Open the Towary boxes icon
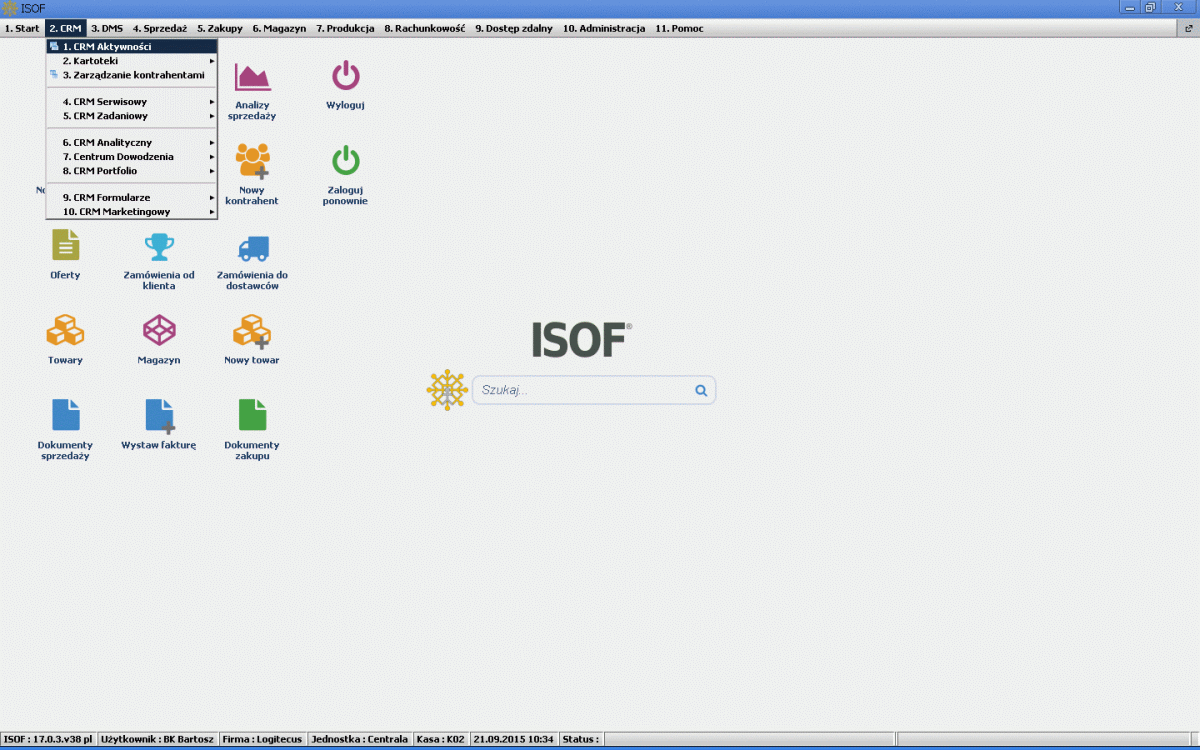Viewport: 1200px width, 750px height. point(65,330)
